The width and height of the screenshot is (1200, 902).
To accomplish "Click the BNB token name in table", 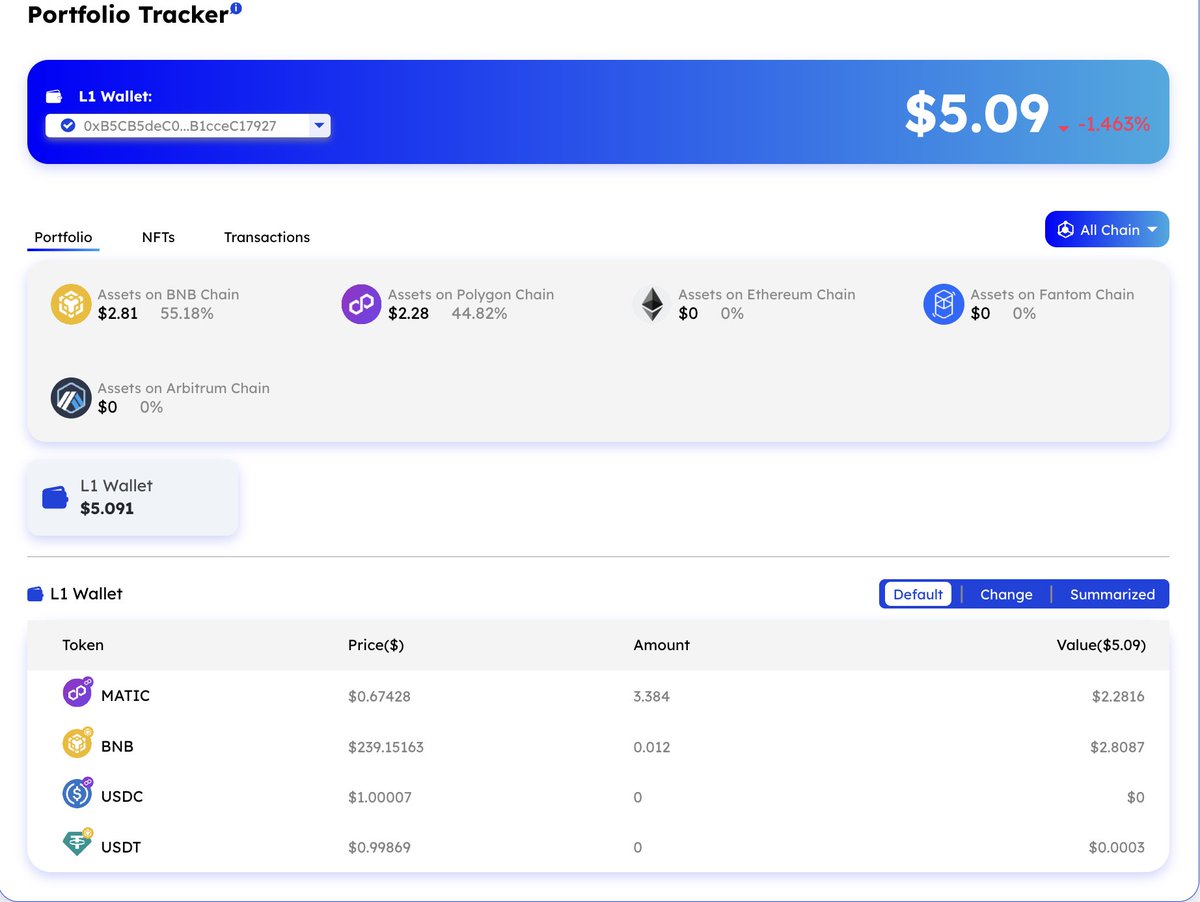I will coord(117,746).
